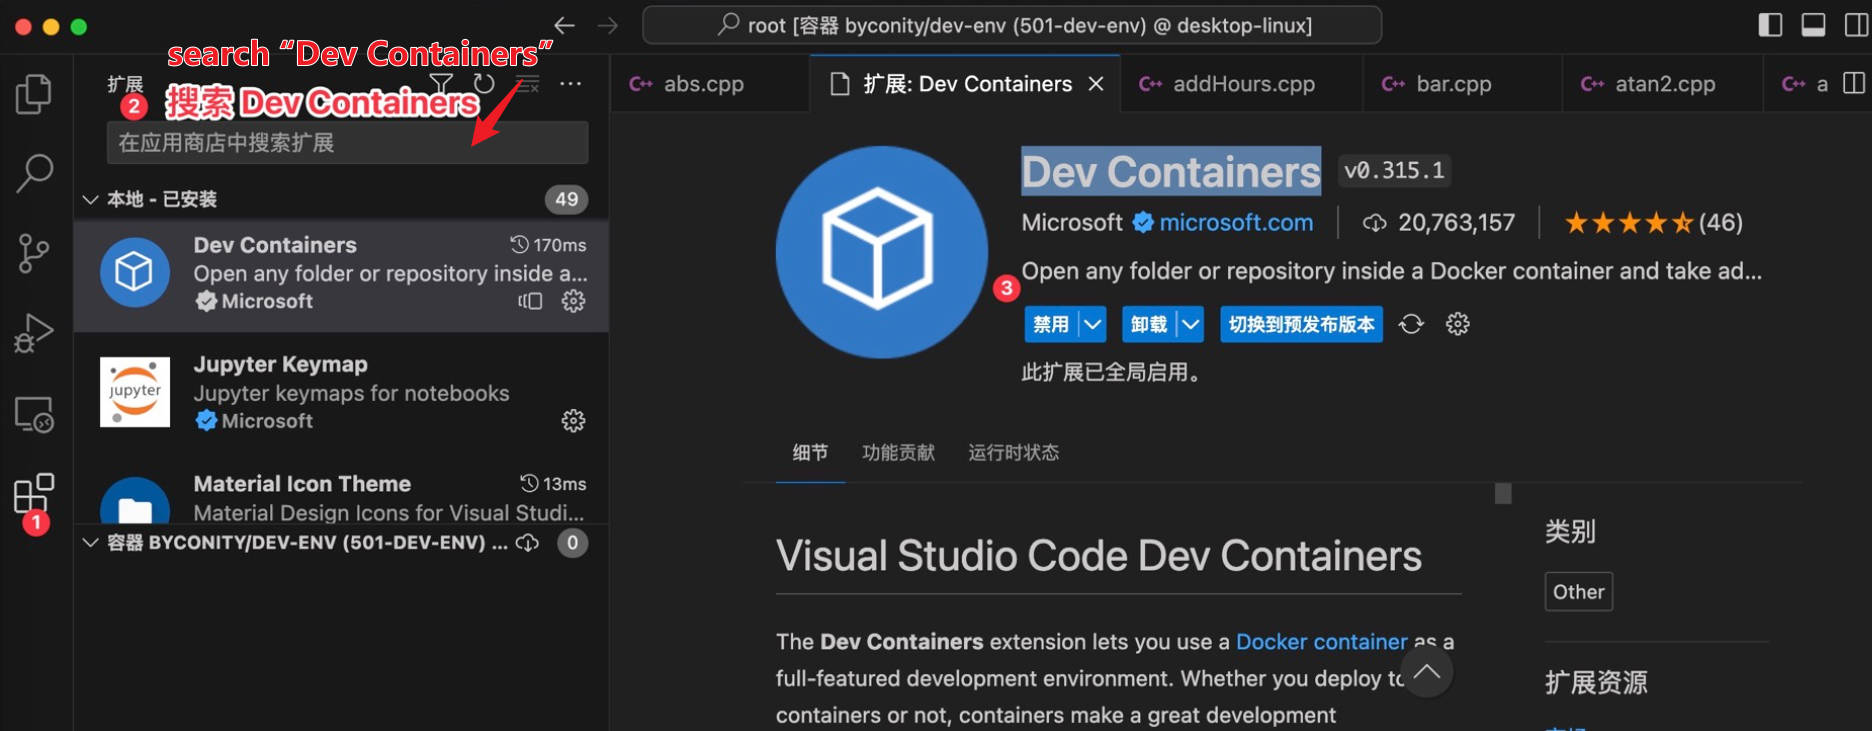Open dropdown arrow next to 卸载
Image resolution: width=1872 pixels, height=731 pixels.
(1190, 324)
